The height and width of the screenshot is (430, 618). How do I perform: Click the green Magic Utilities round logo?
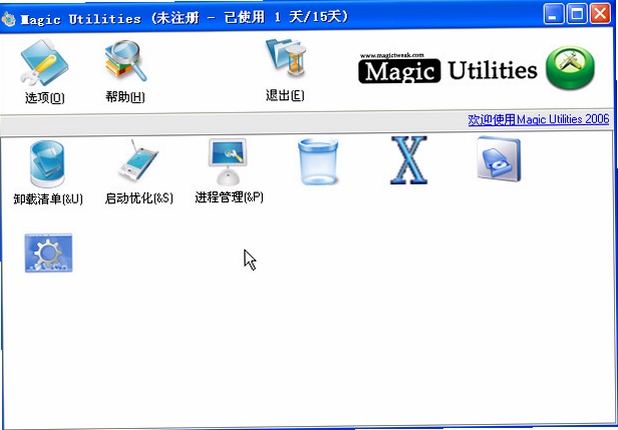(570, 68)
